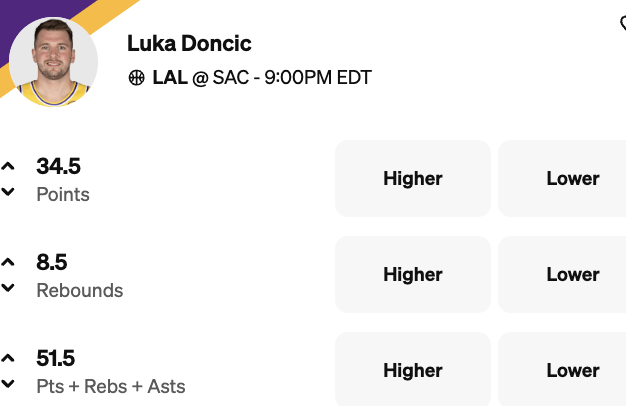Click the 51.5 Pts + Rebs + Asts value
The image size is (626, 406).
coord(56,358)
